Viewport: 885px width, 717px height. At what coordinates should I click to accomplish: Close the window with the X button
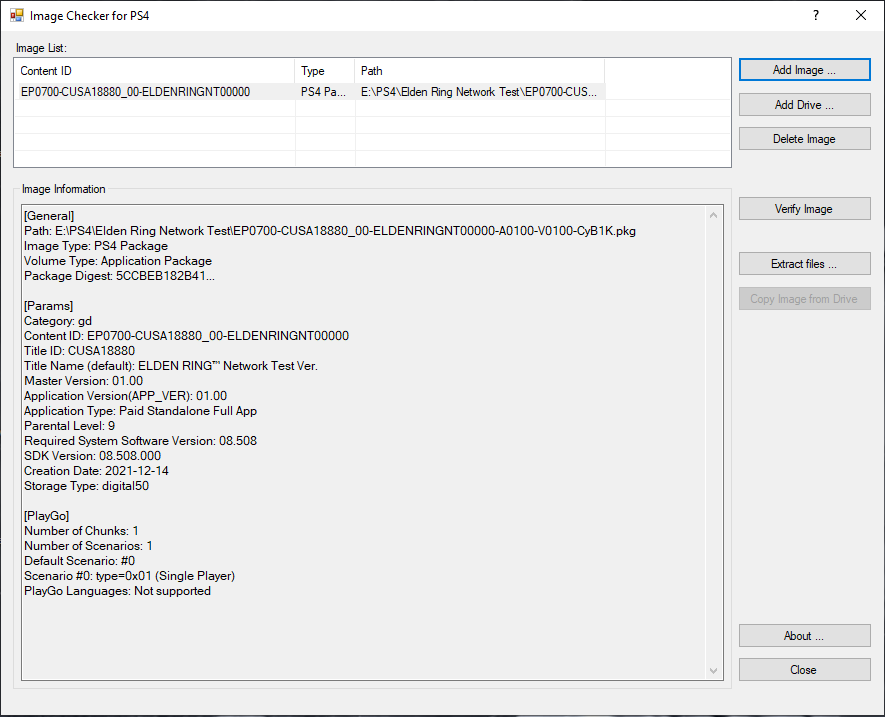click(x=861, y=15)
